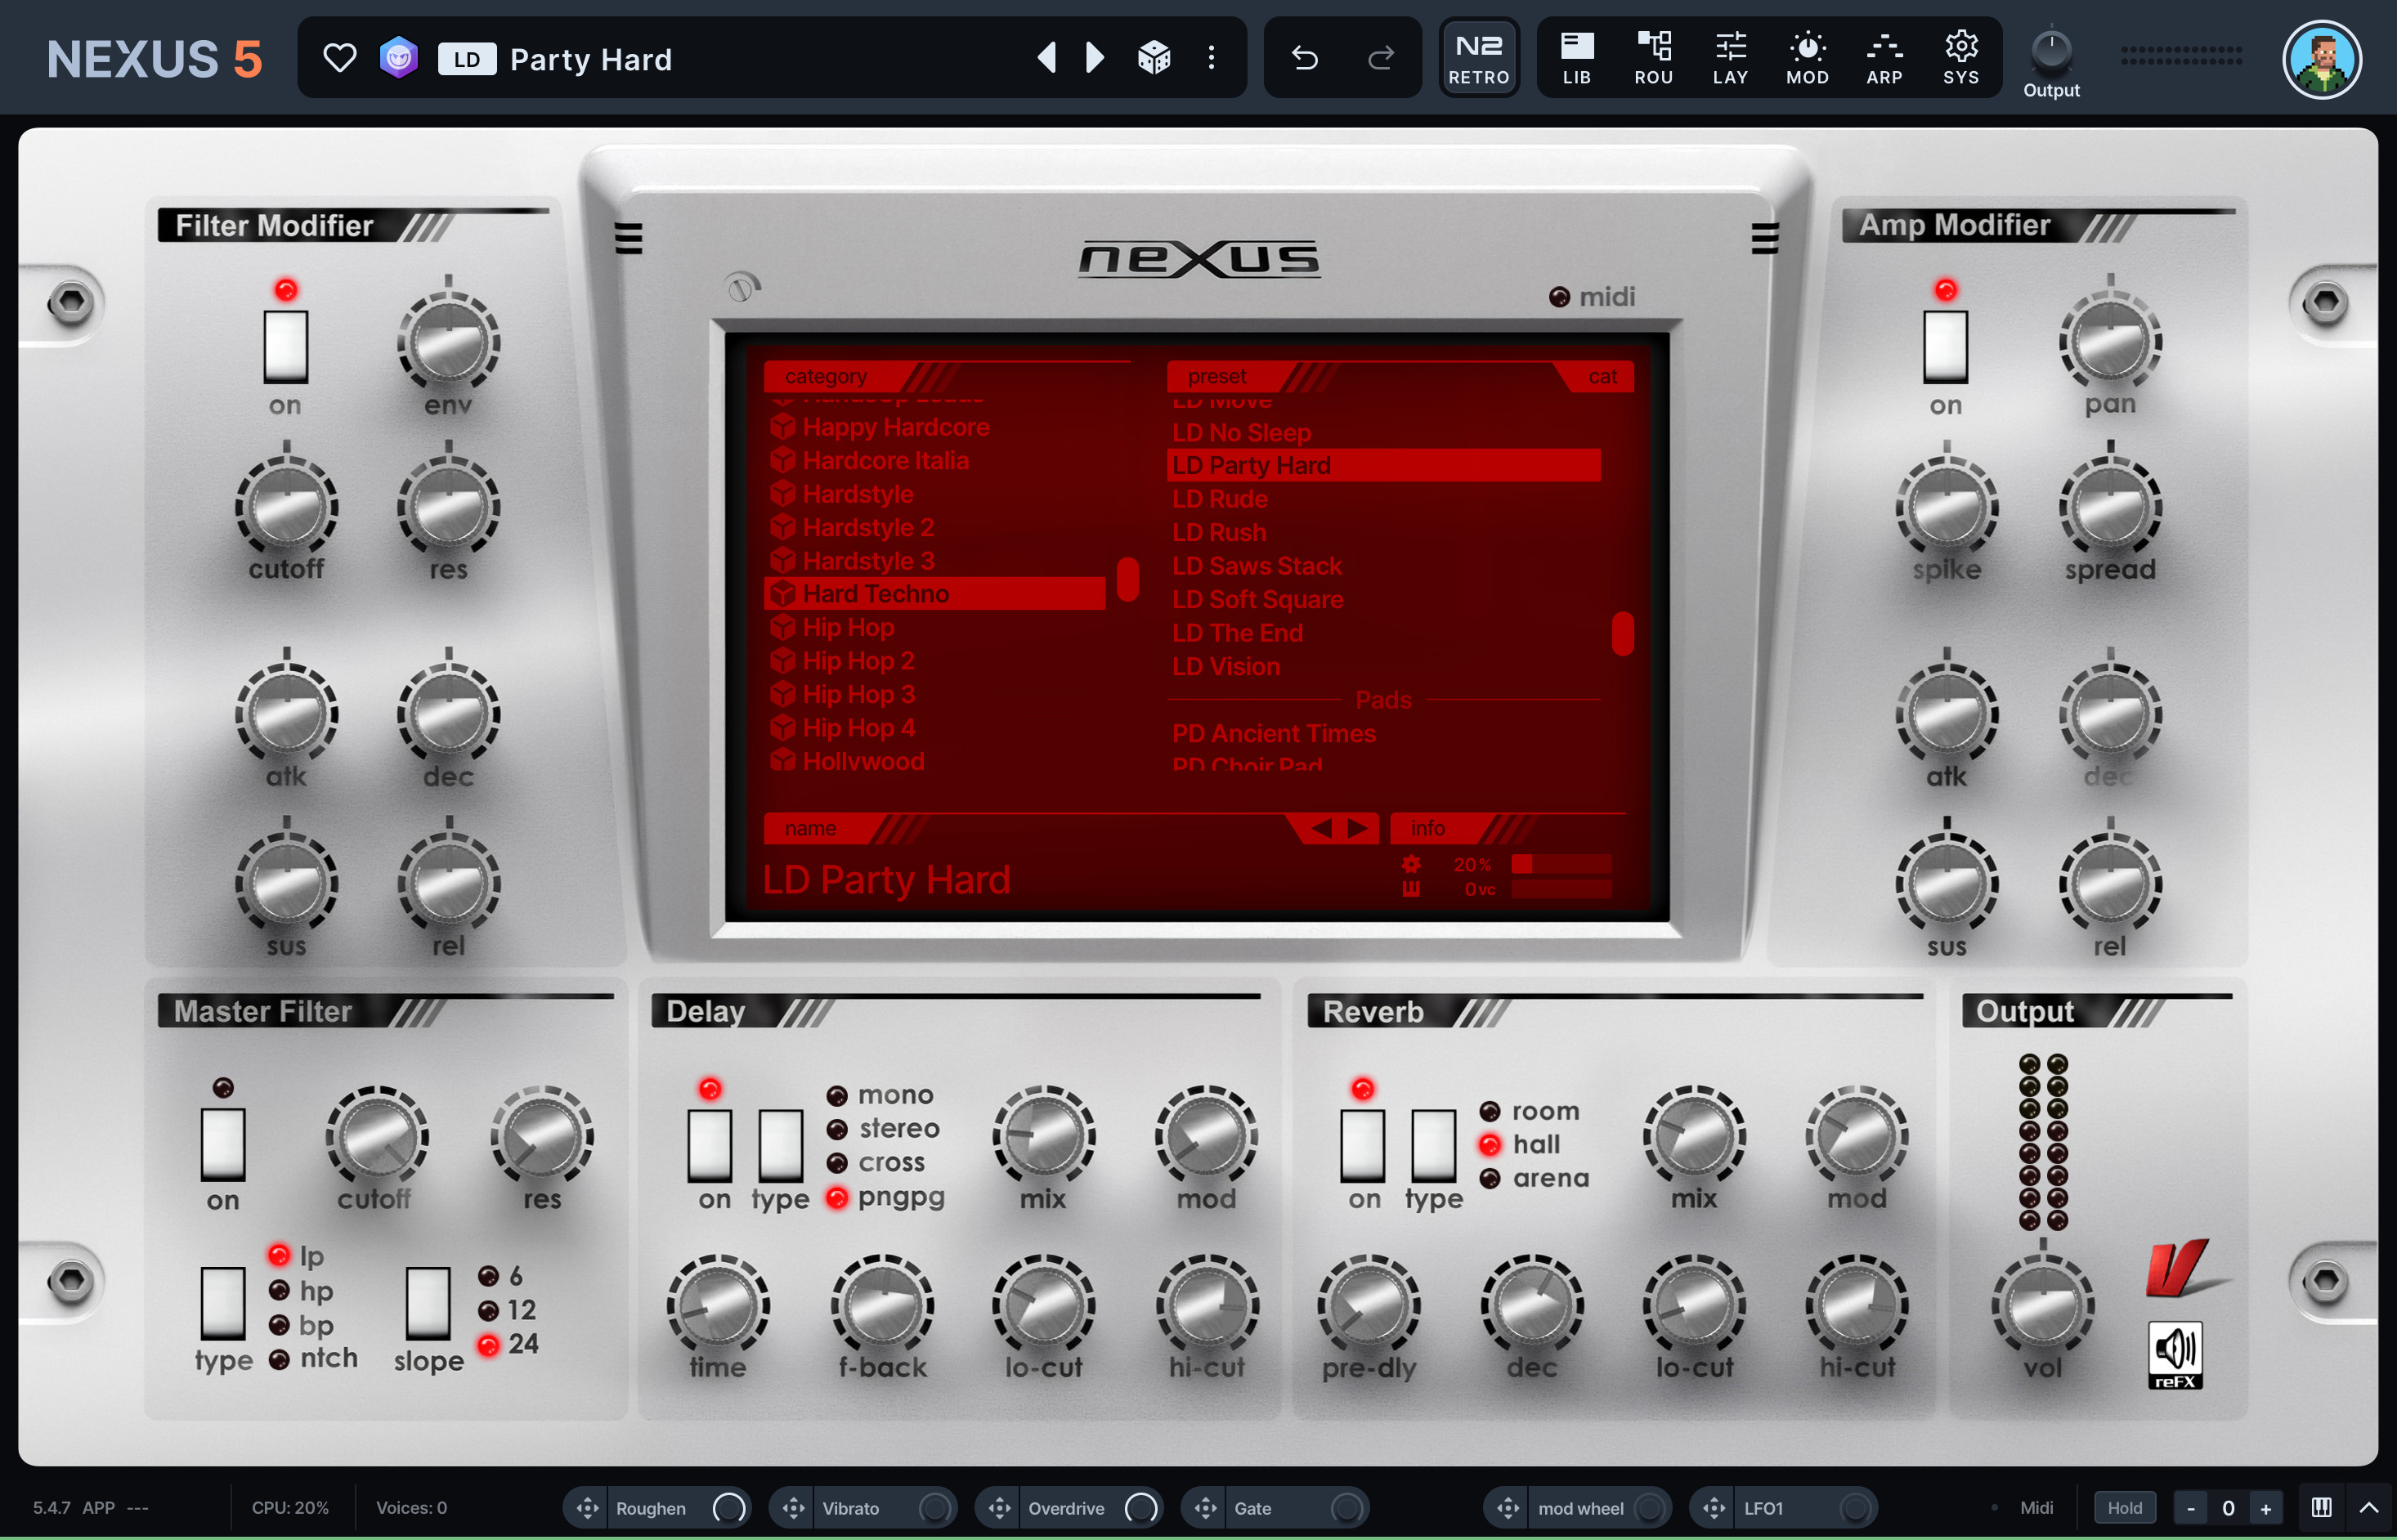Click the undo arrow icon

(x=1304, y=59)
